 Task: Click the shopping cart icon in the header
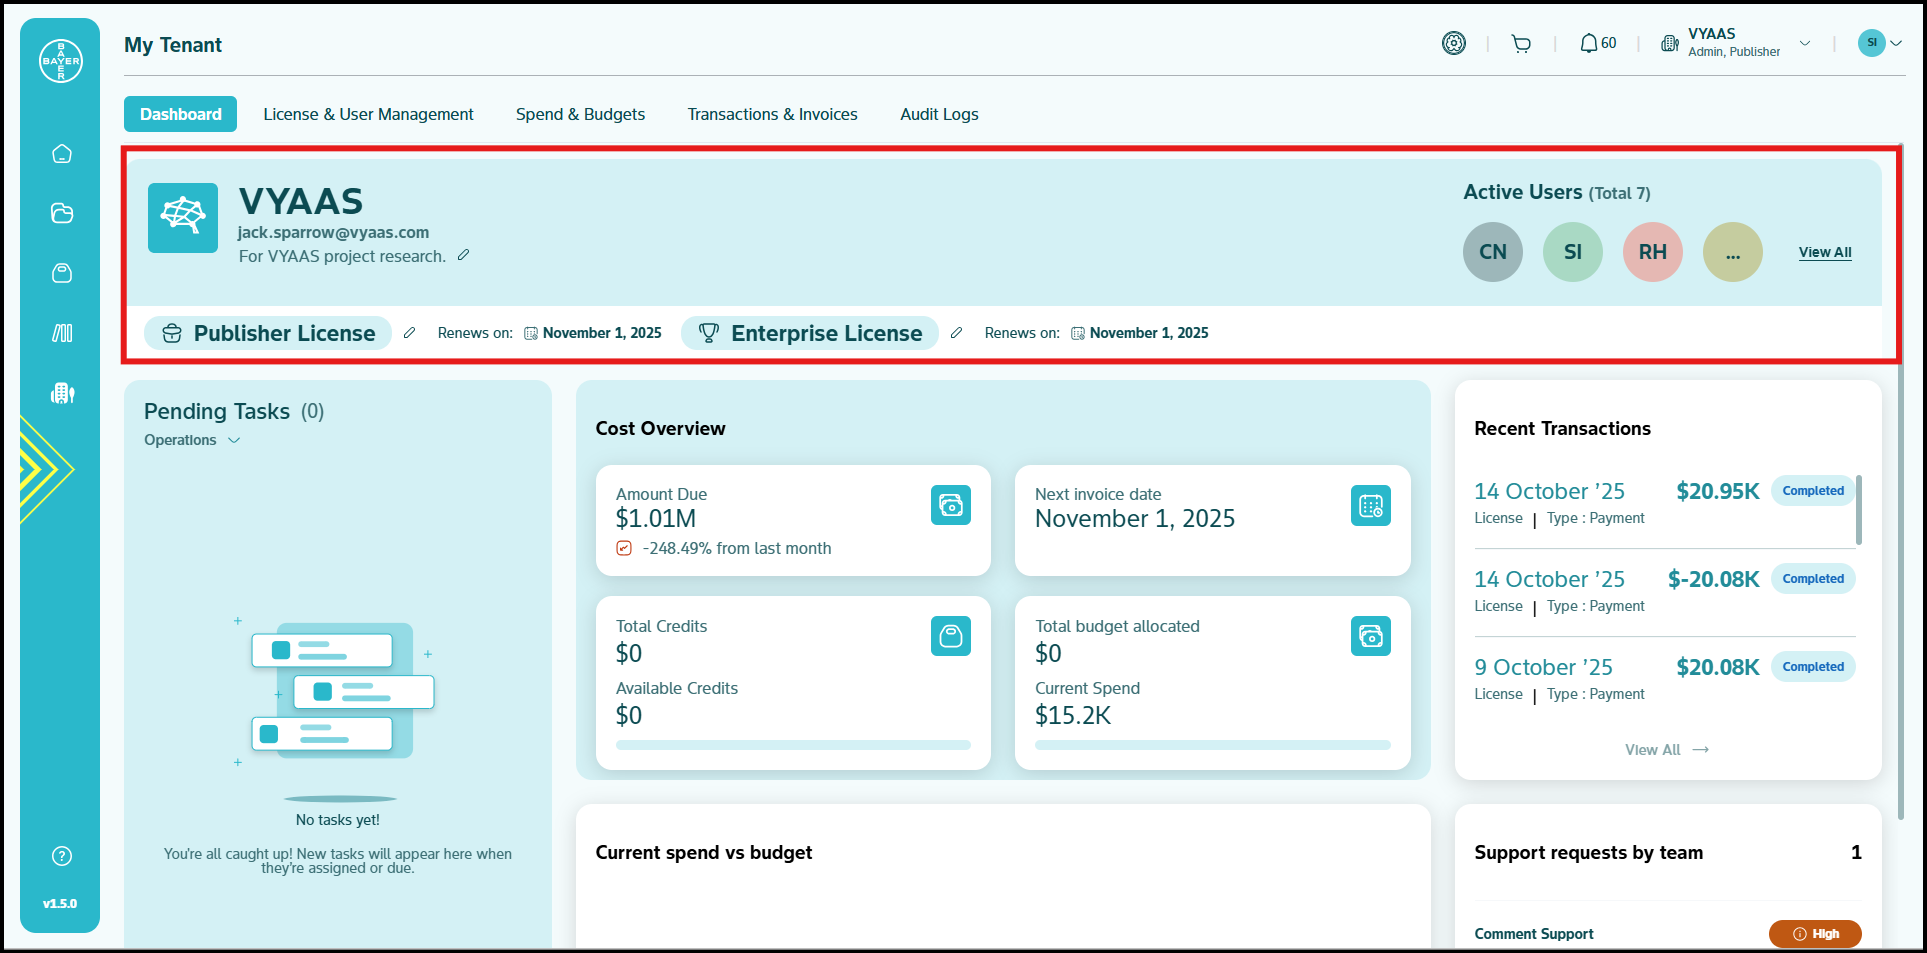coord(1521,44)
